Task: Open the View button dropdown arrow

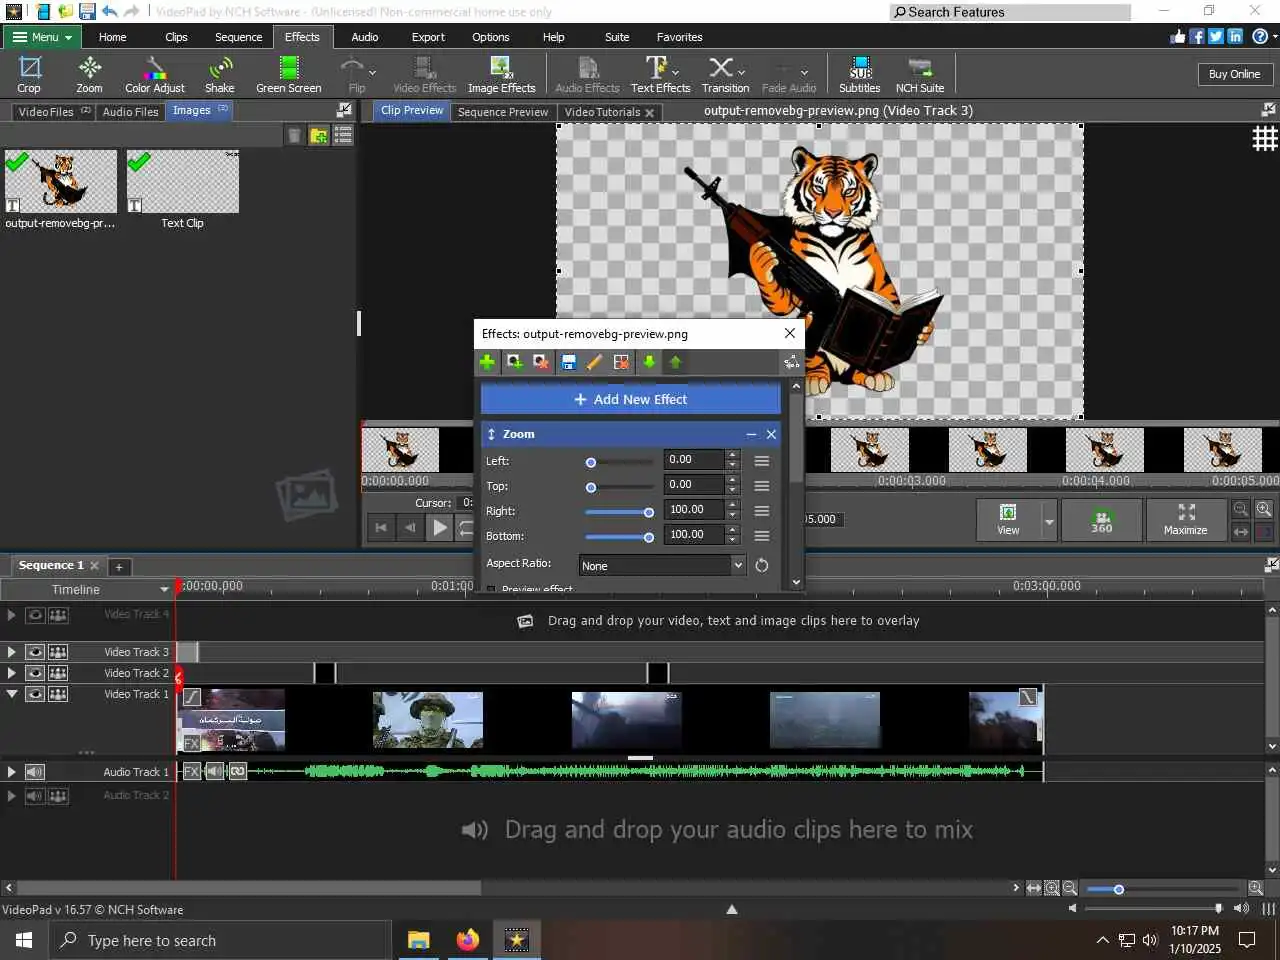Action: click(1049, 521)
